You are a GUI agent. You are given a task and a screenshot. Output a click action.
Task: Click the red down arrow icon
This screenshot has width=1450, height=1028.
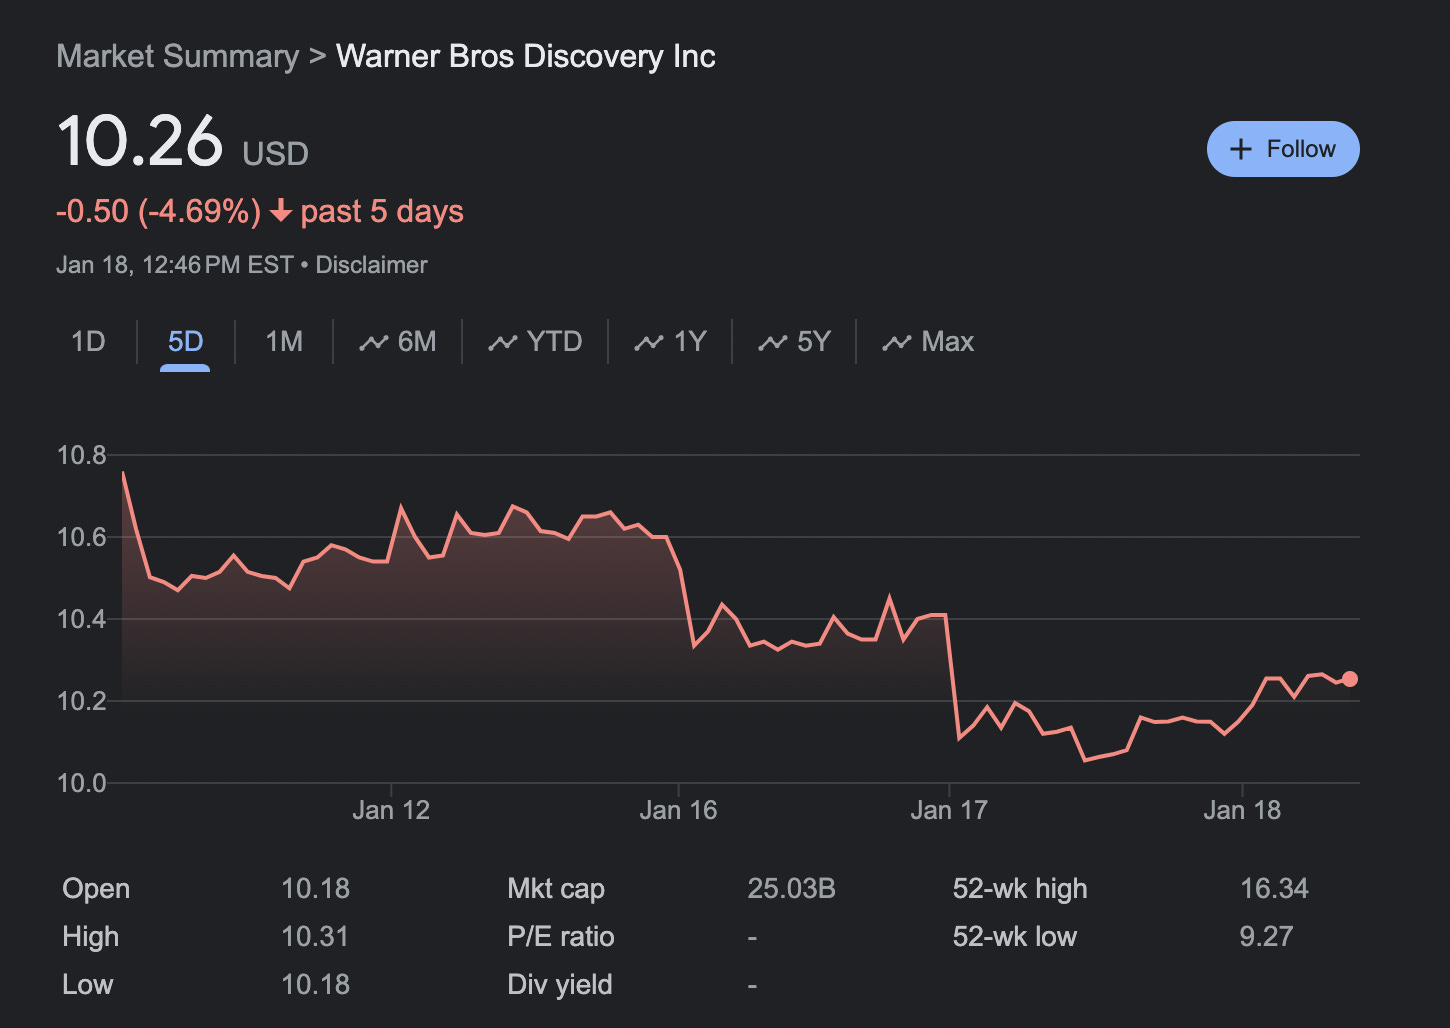[281, 212]
